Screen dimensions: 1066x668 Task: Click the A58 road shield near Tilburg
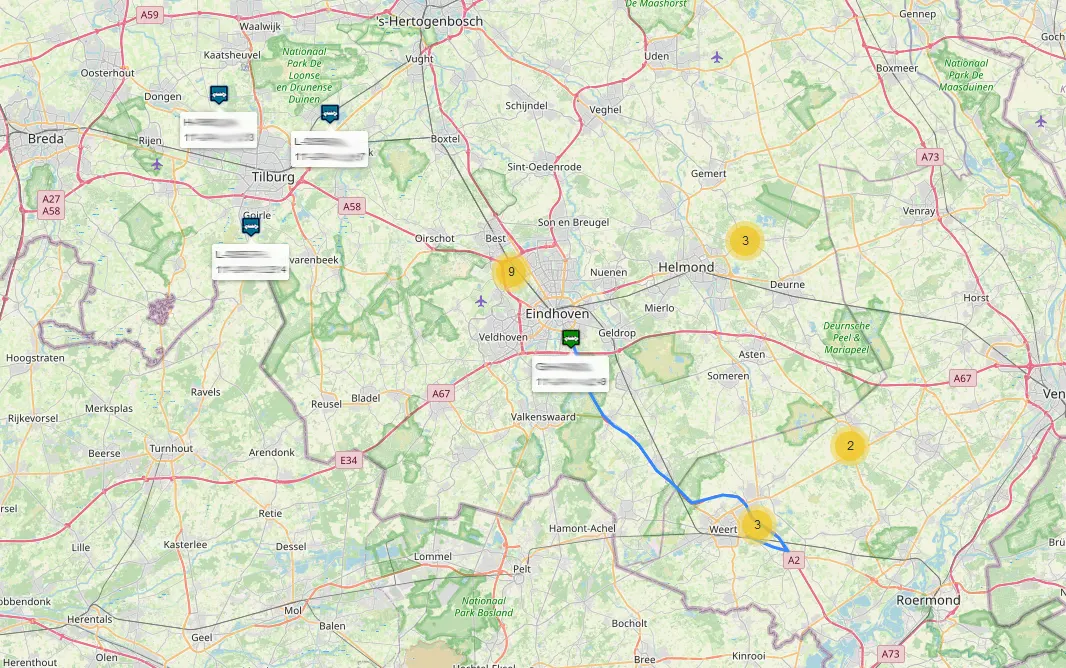click(x=351, y=206)
